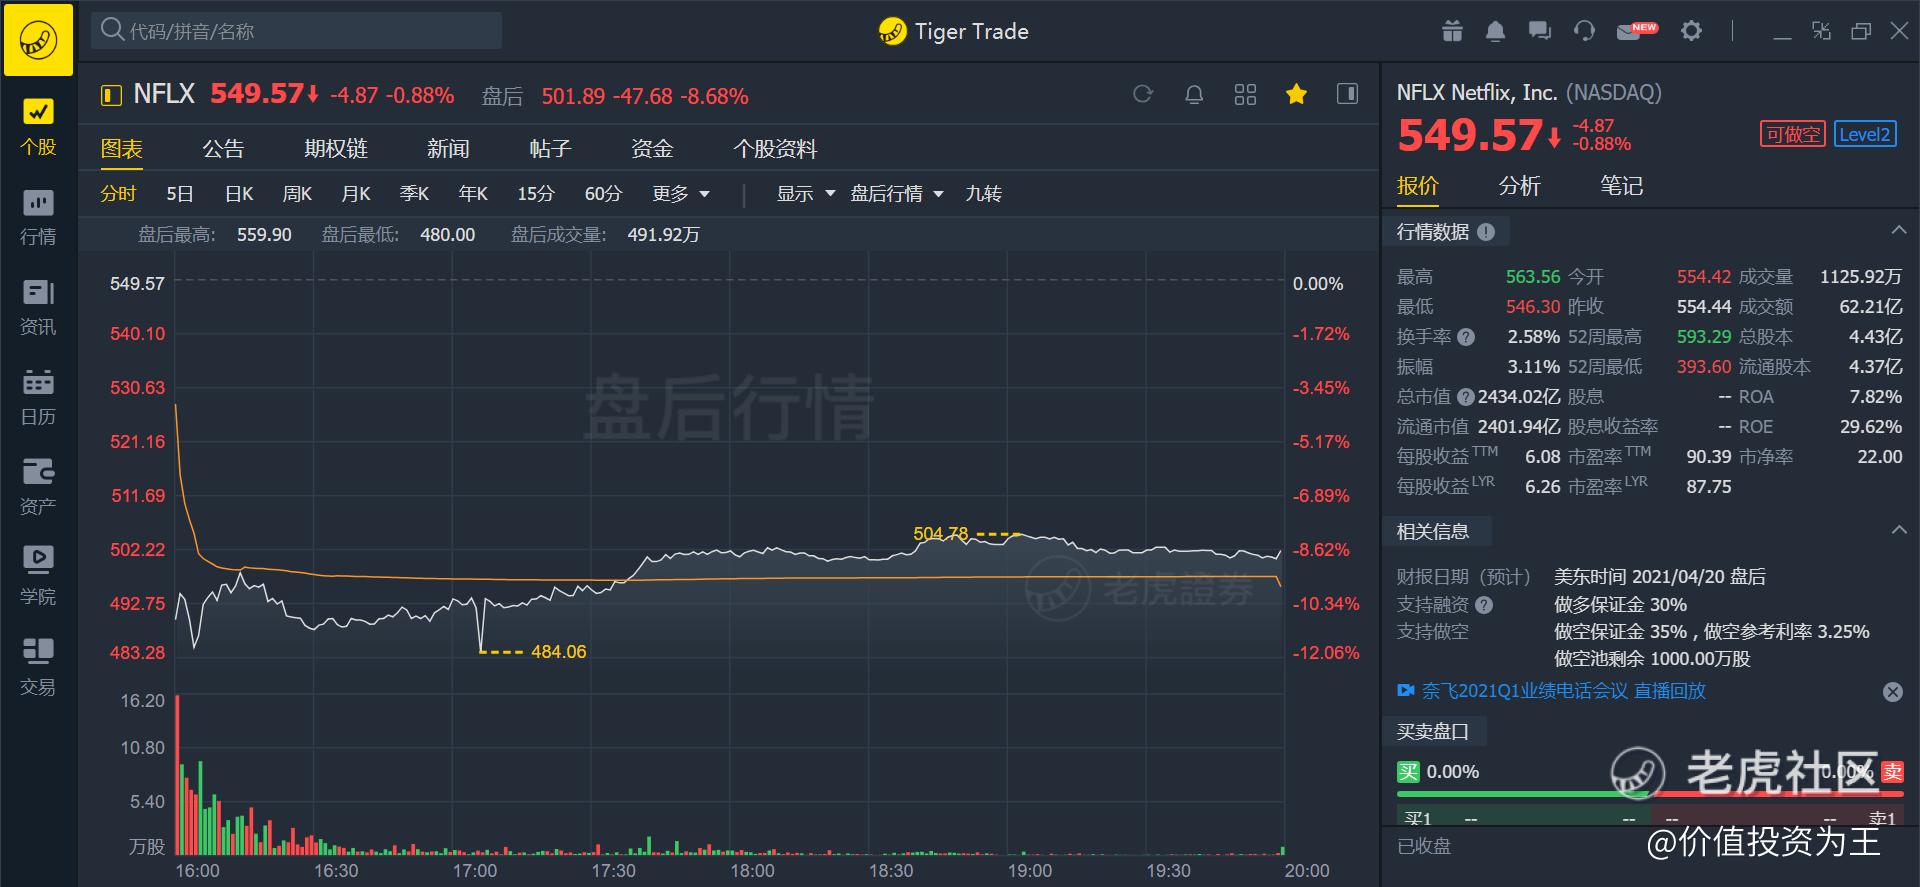Switch to the 图表 chart tab
This screenshot has width=1920, height=887.
click(122, 149)
